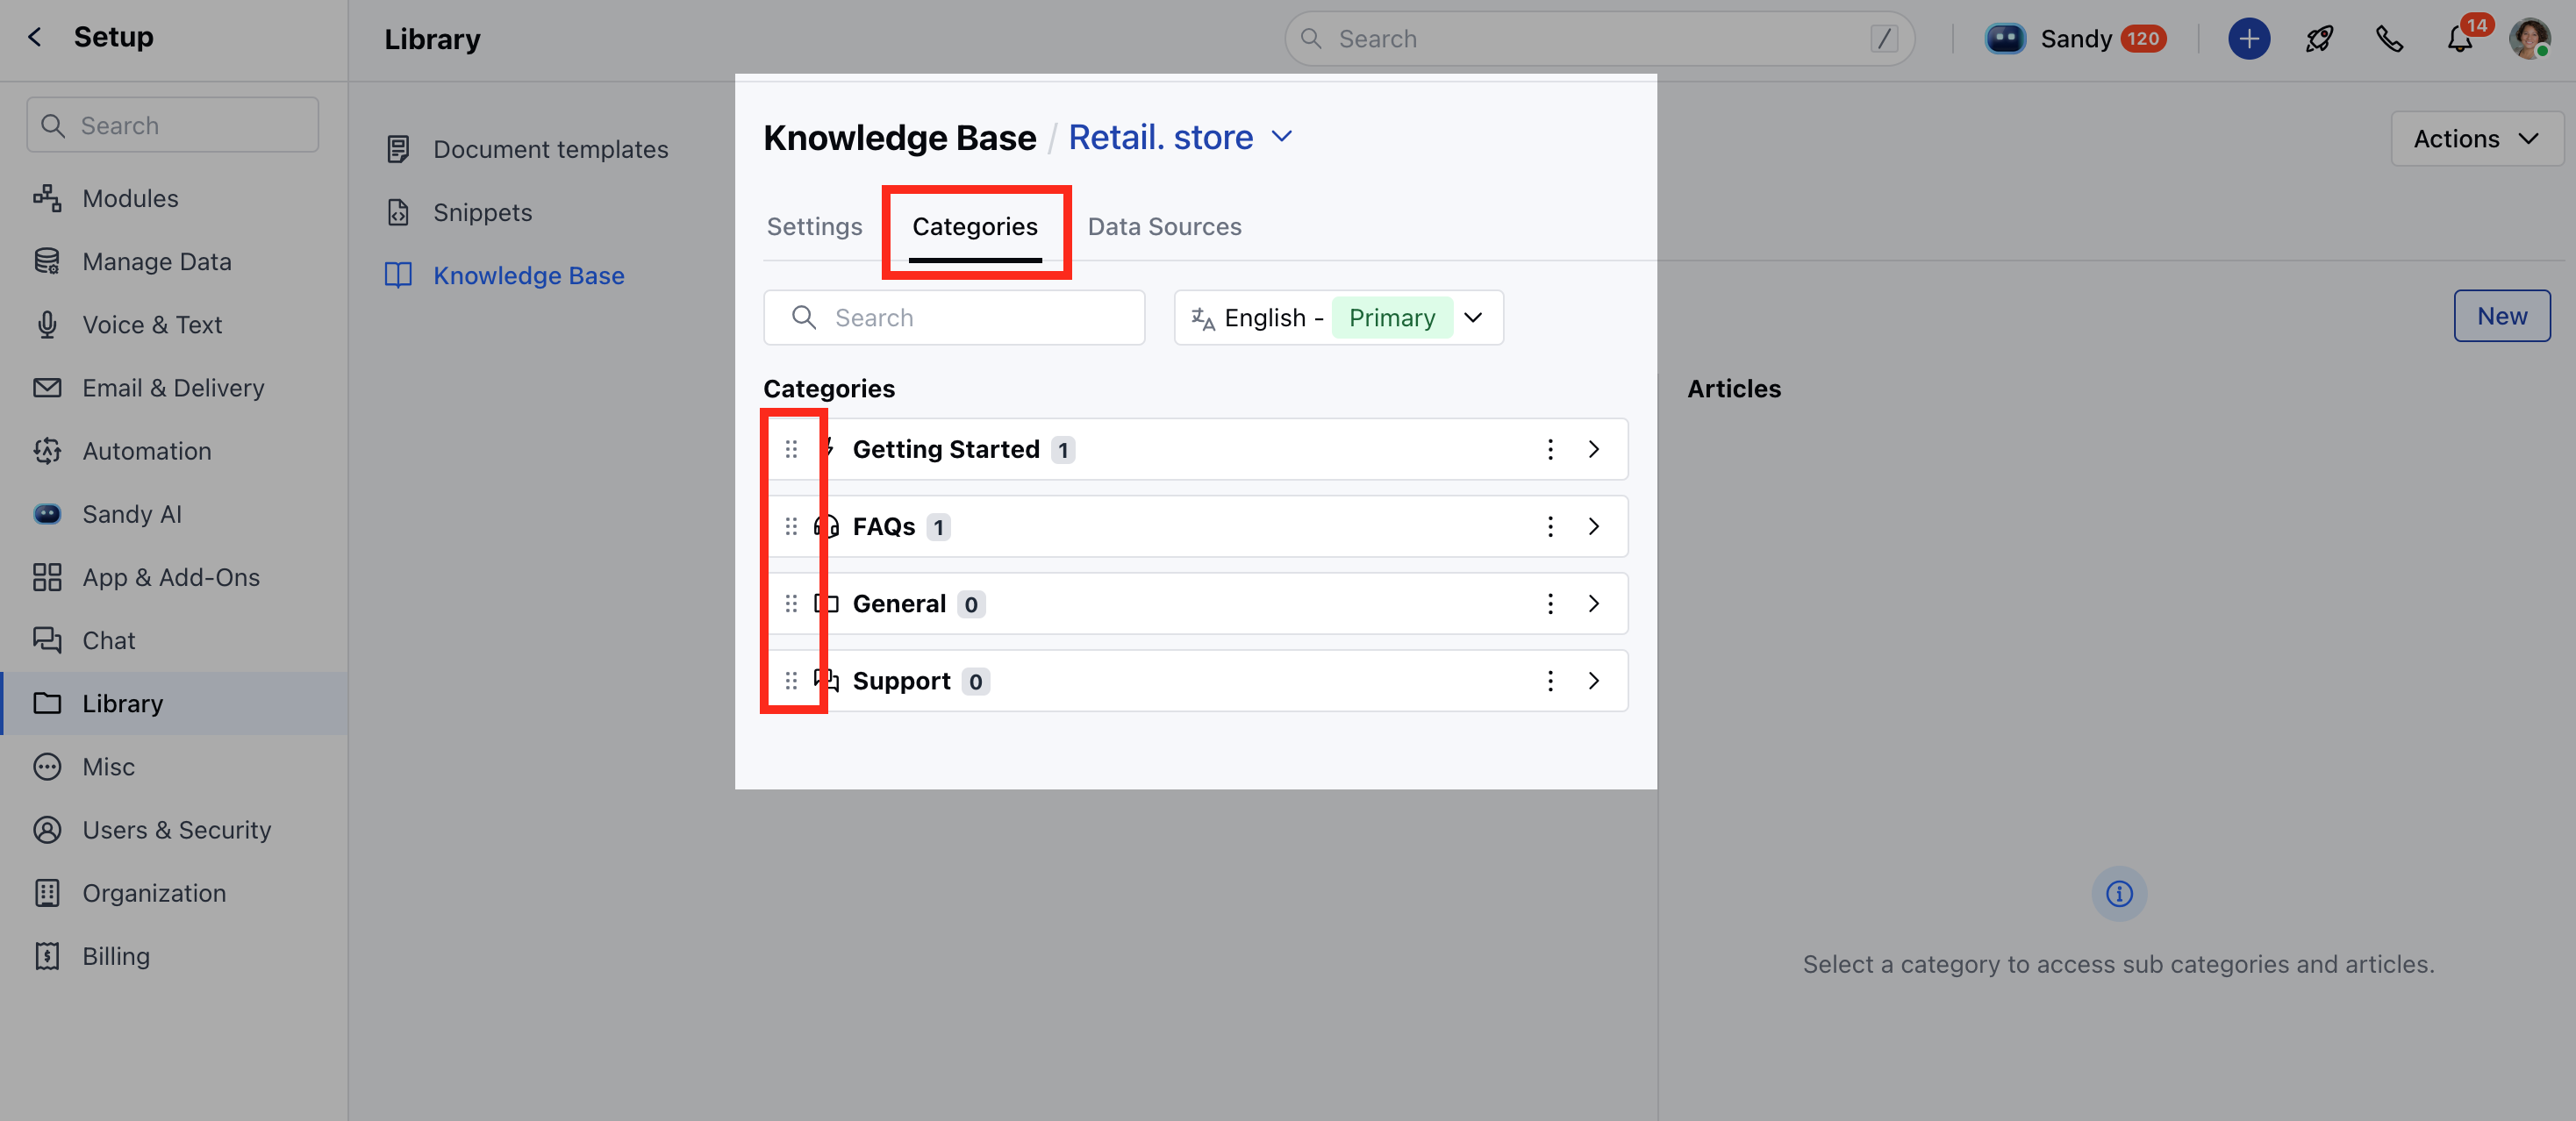Open three-dot menu for Support category
Viewport: 2576px width, 1121px height.
pos(1550,681)
